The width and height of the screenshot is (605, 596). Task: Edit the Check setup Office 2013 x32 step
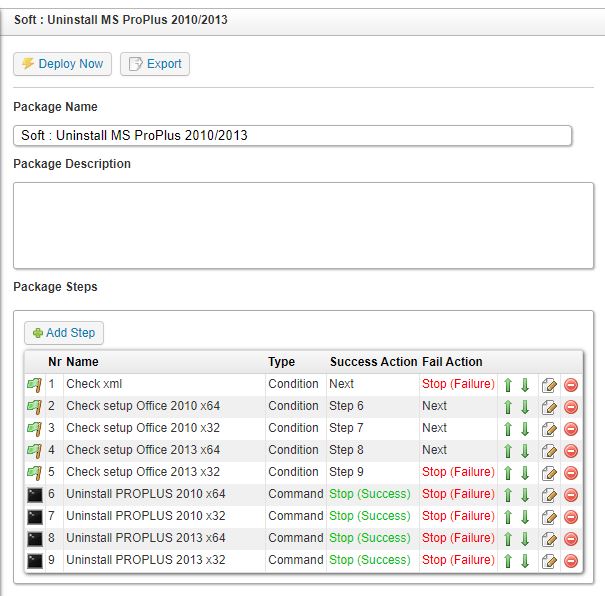coord(549,473)
